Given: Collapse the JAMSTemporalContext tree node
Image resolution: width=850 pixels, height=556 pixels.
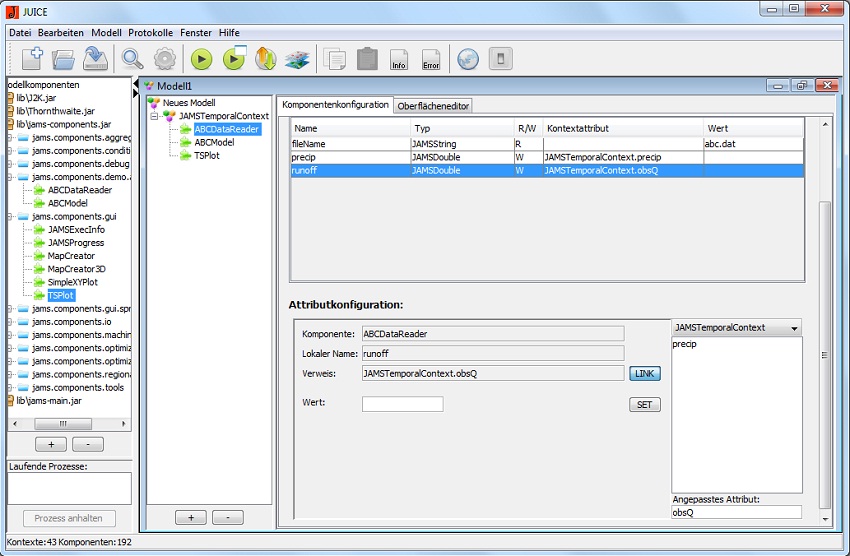Looking at the screenshot, I should coord(155,116).
